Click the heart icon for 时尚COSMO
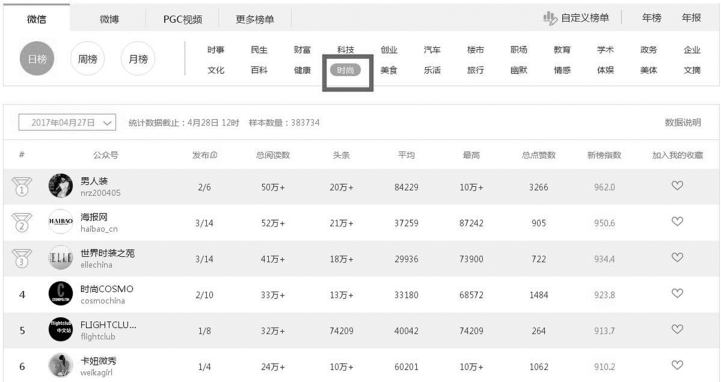This screenshot has width=721, height=382. pyautogui.click(x=677, y=293)
